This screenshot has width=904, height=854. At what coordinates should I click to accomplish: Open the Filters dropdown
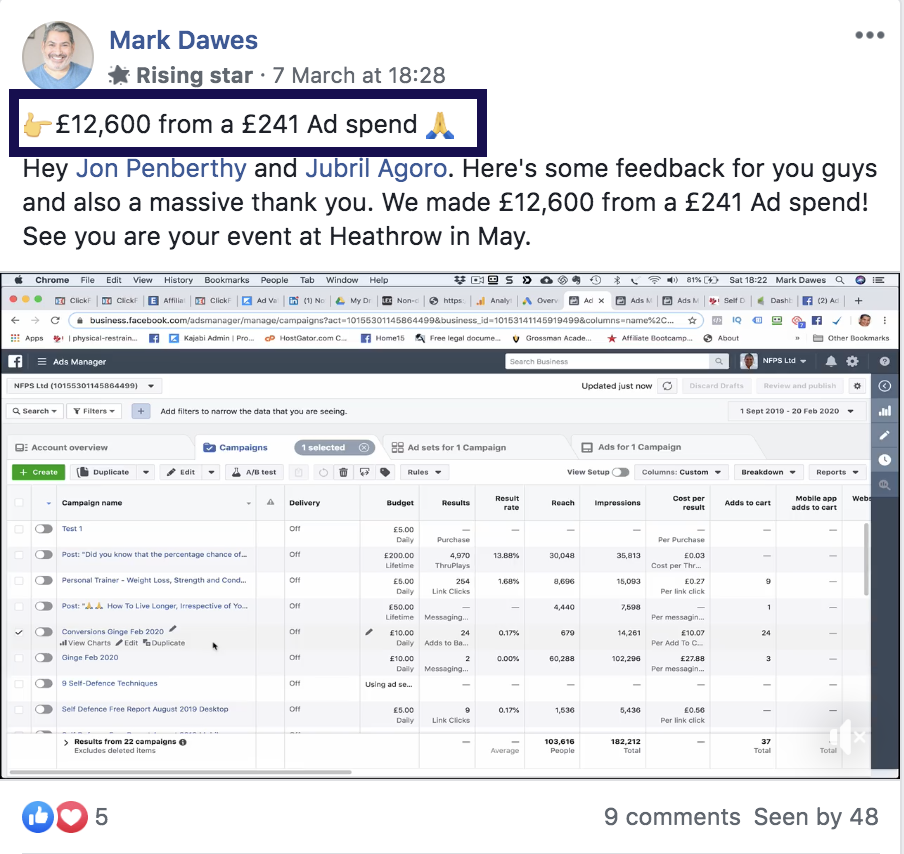click(x=94, y=411)
